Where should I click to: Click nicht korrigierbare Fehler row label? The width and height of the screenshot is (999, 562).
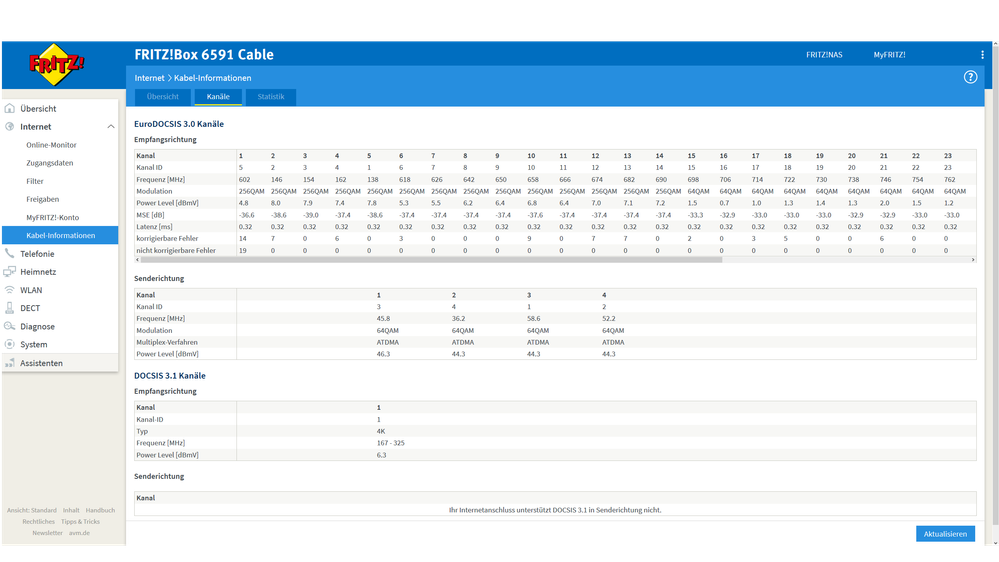click(x=176, y=250)
